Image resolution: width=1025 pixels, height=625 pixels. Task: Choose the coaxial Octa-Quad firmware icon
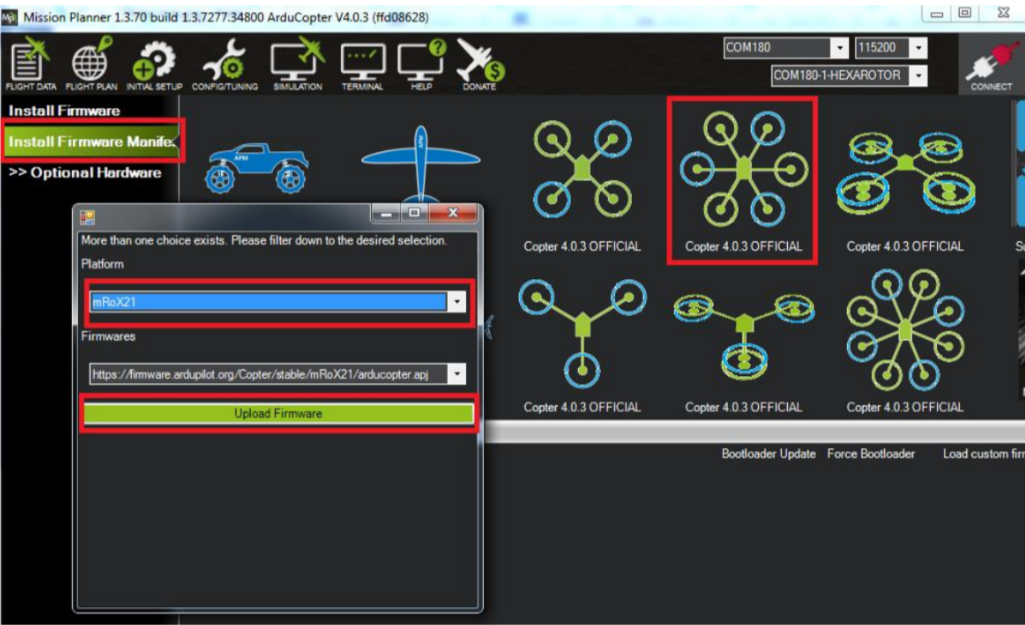pos(905,173)
